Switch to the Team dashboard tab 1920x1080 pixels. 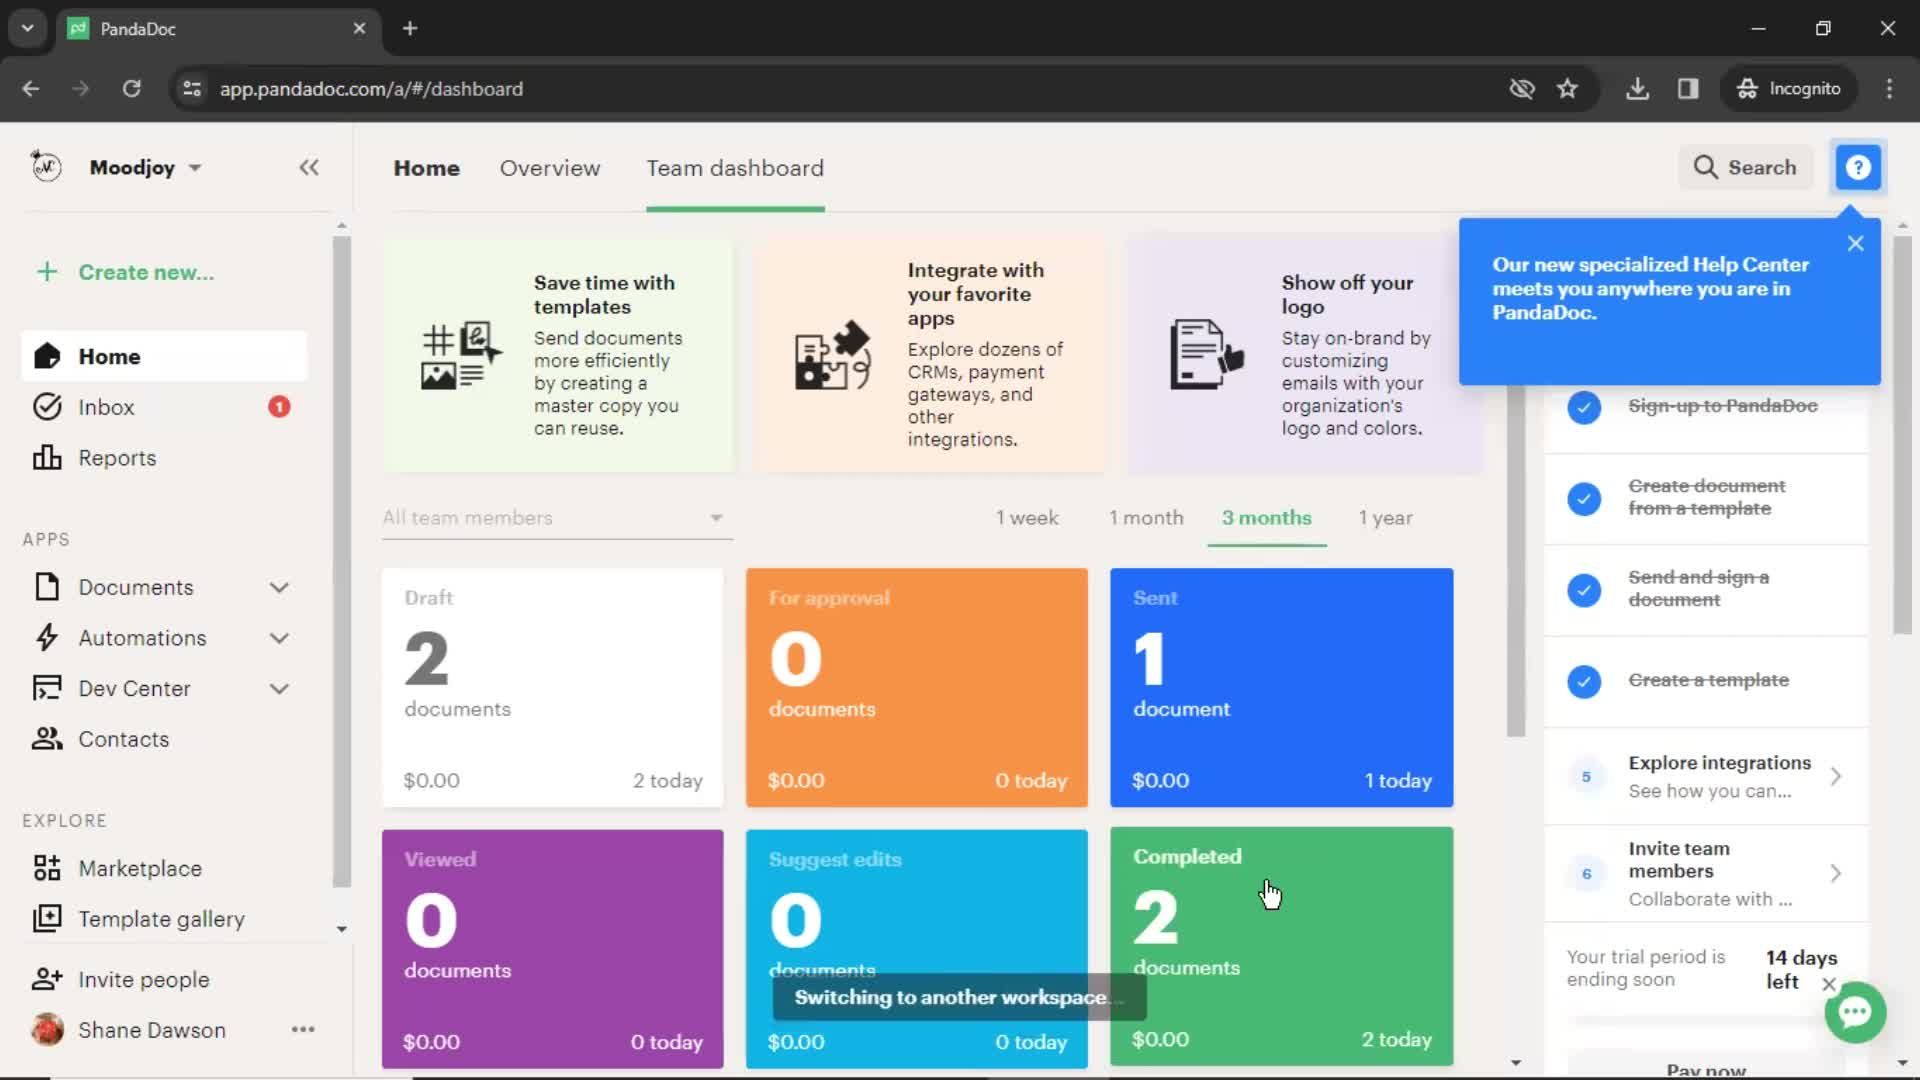pyautogui.click(x=733, y=167)
